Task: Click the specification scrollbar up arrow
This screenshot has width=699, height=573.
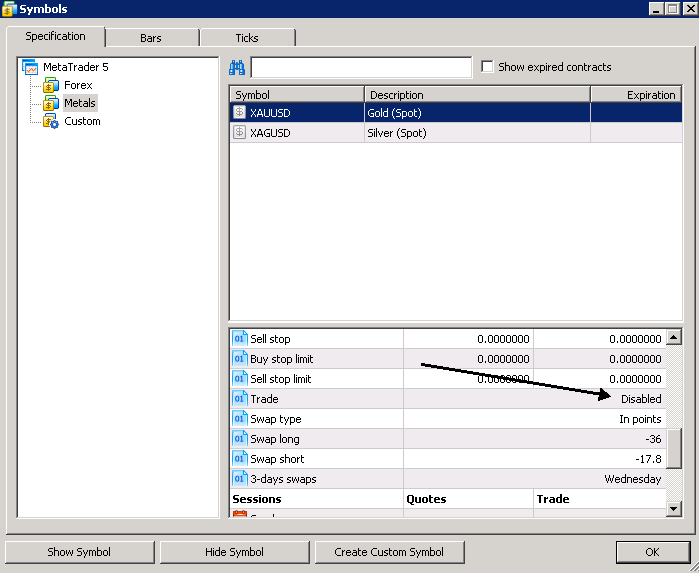Action: [x=674, y=338]
